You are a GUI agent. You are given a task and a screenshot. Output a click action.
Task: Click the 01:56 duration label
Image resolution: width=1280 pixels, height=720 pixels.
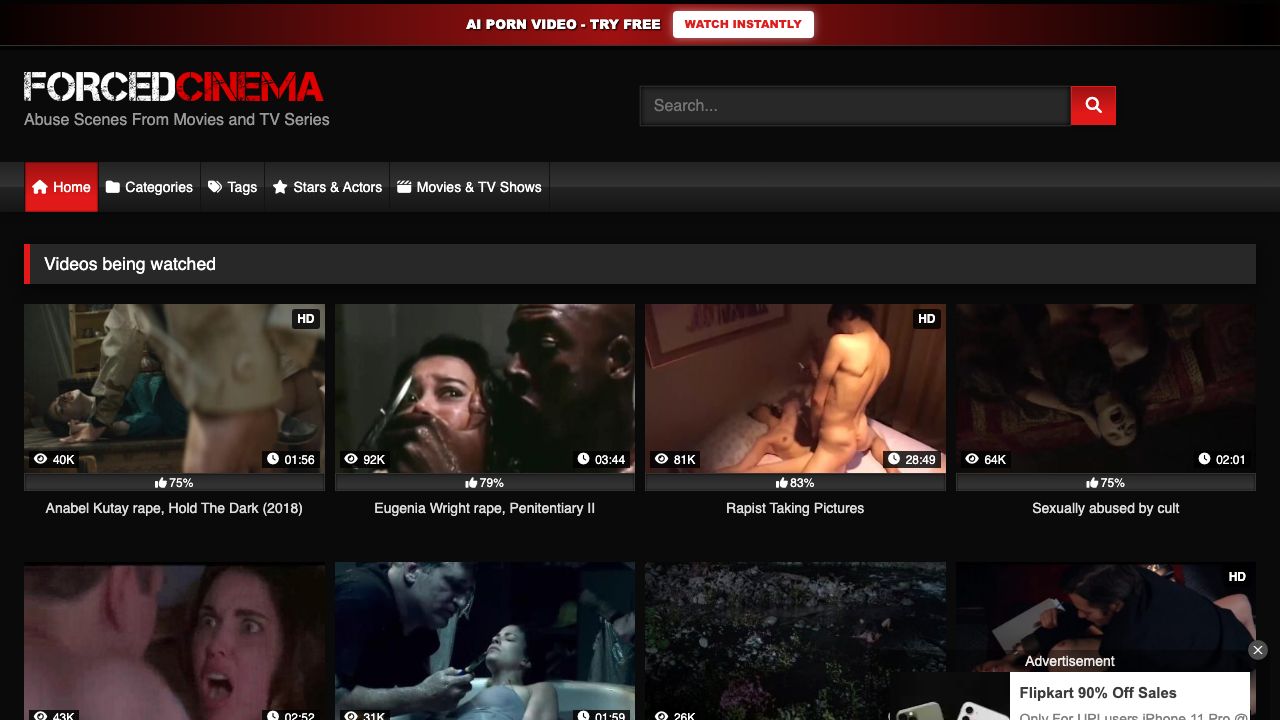coord(291,460)
